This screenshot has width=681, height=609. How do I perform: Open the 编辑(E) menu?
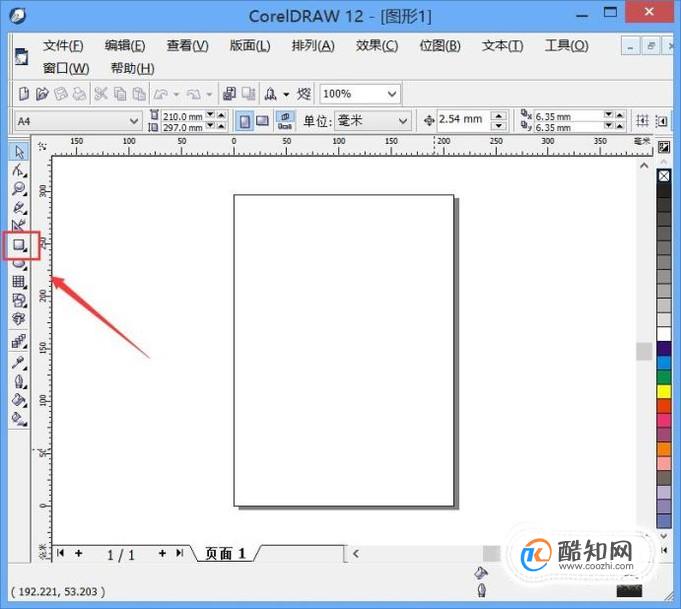[125, 46]
